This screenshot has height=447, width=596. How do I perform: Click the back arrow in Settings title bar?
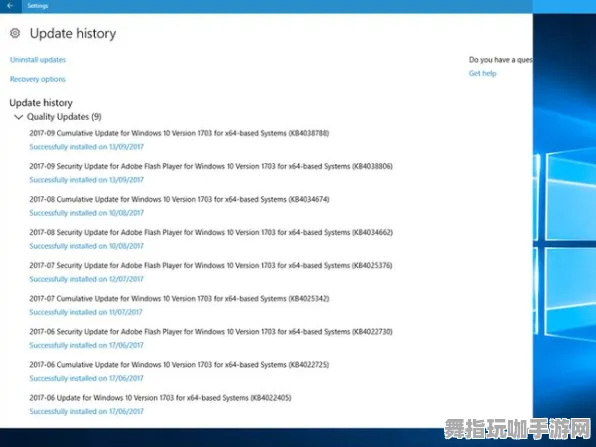point(10,6)
